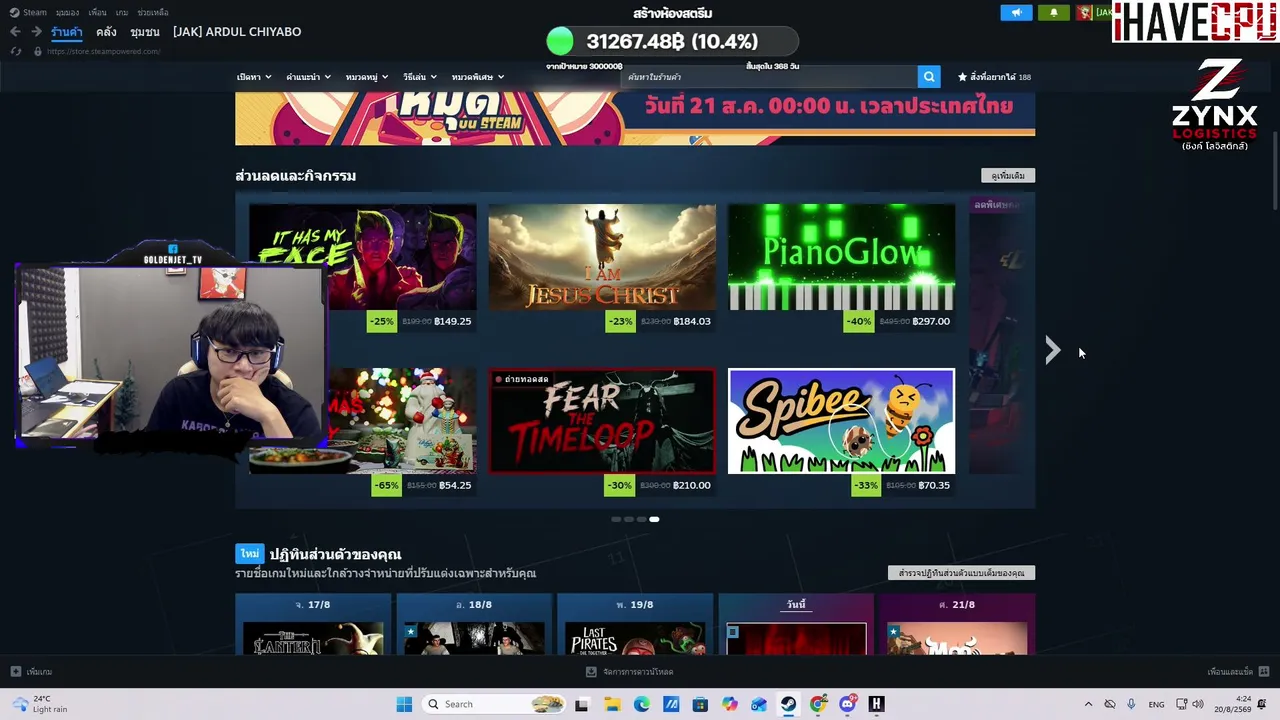Open the Spibee game card

tap(841, 432)
